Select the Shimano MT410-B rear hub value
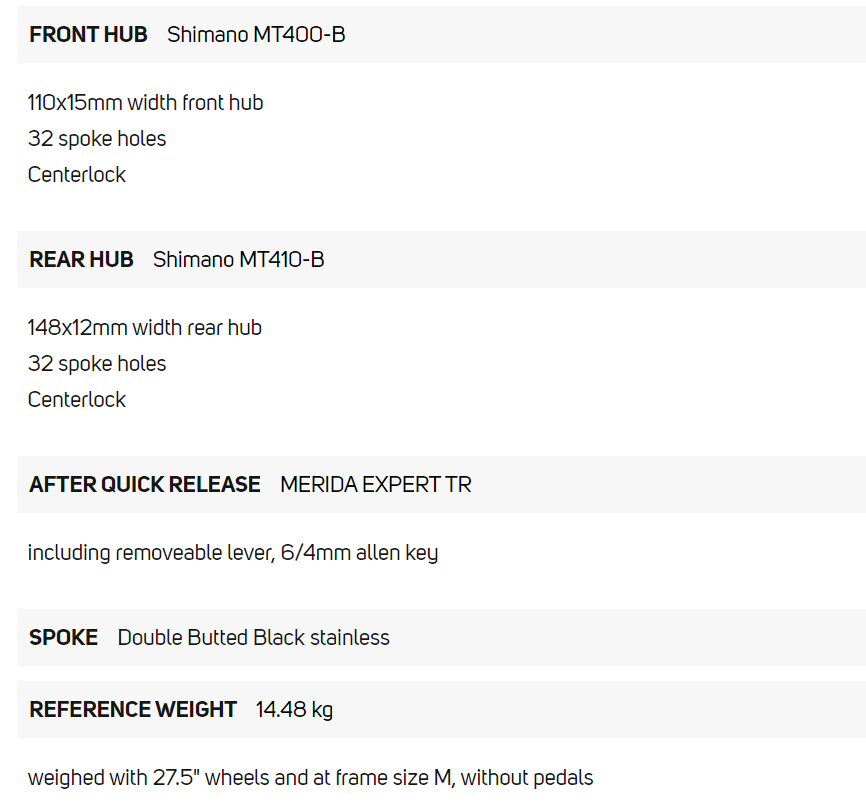866x811 pixels. click(238, 260)
